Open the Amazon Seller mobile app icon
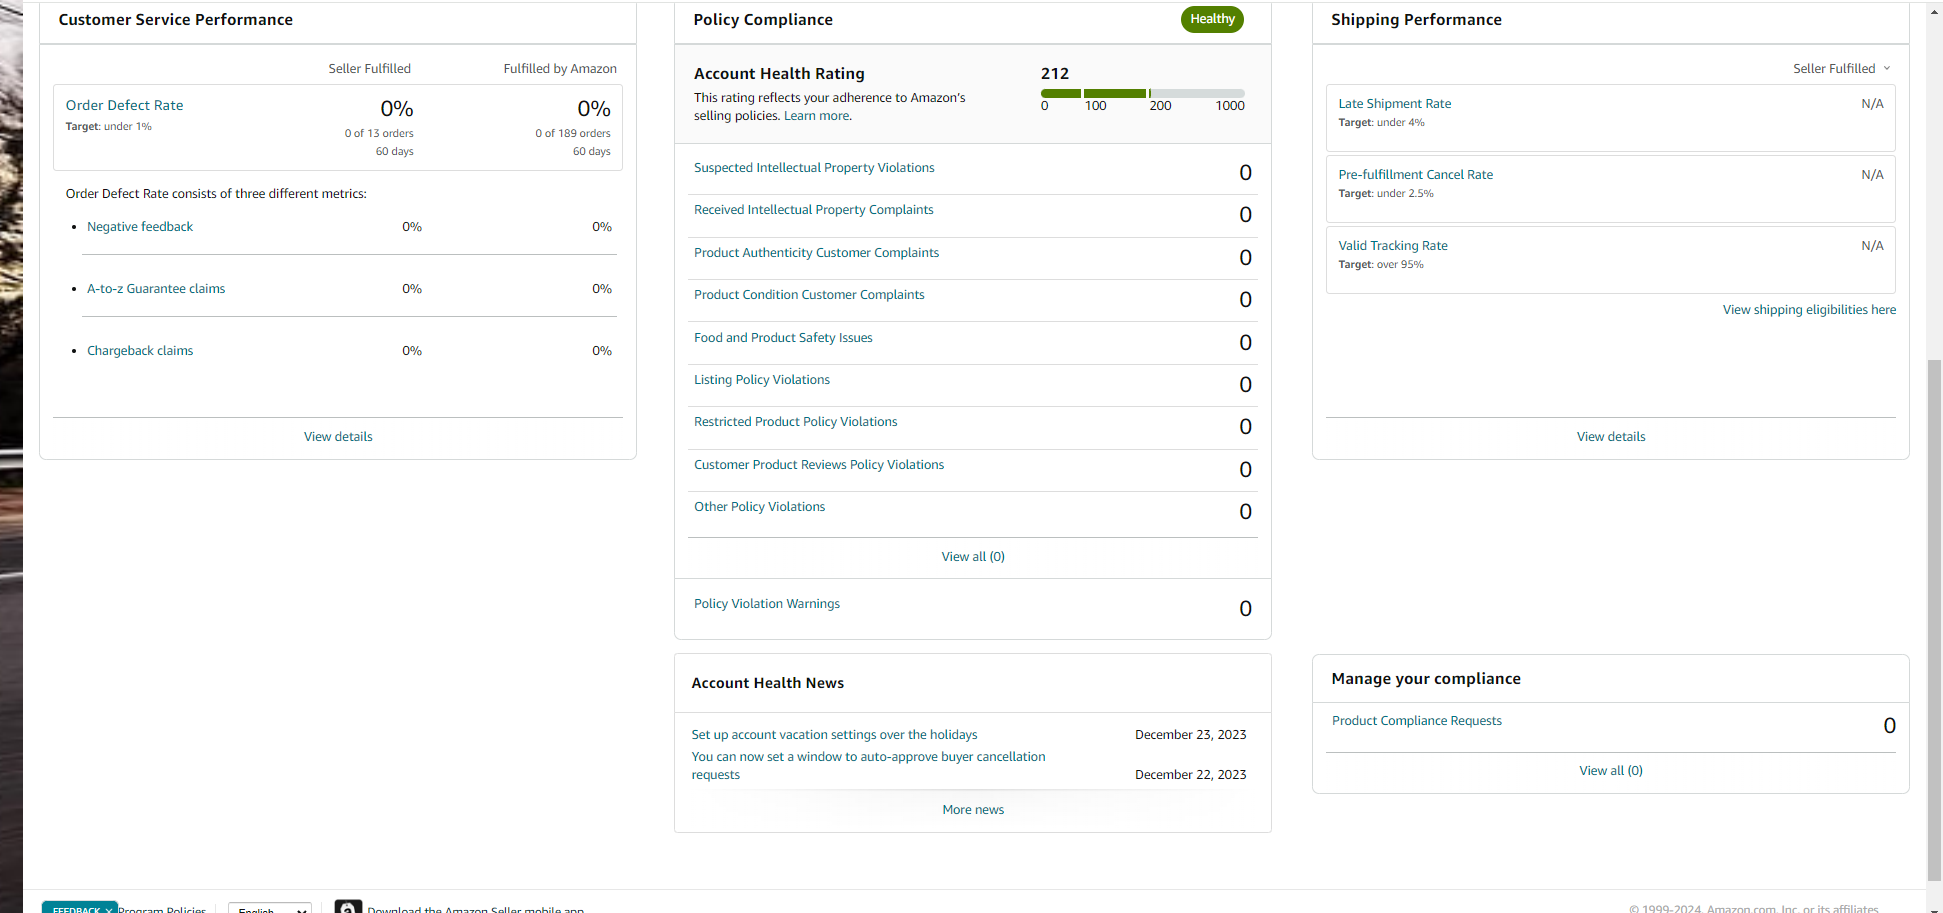The height and width of the screenshot is (913, 1943). (348, 906)
